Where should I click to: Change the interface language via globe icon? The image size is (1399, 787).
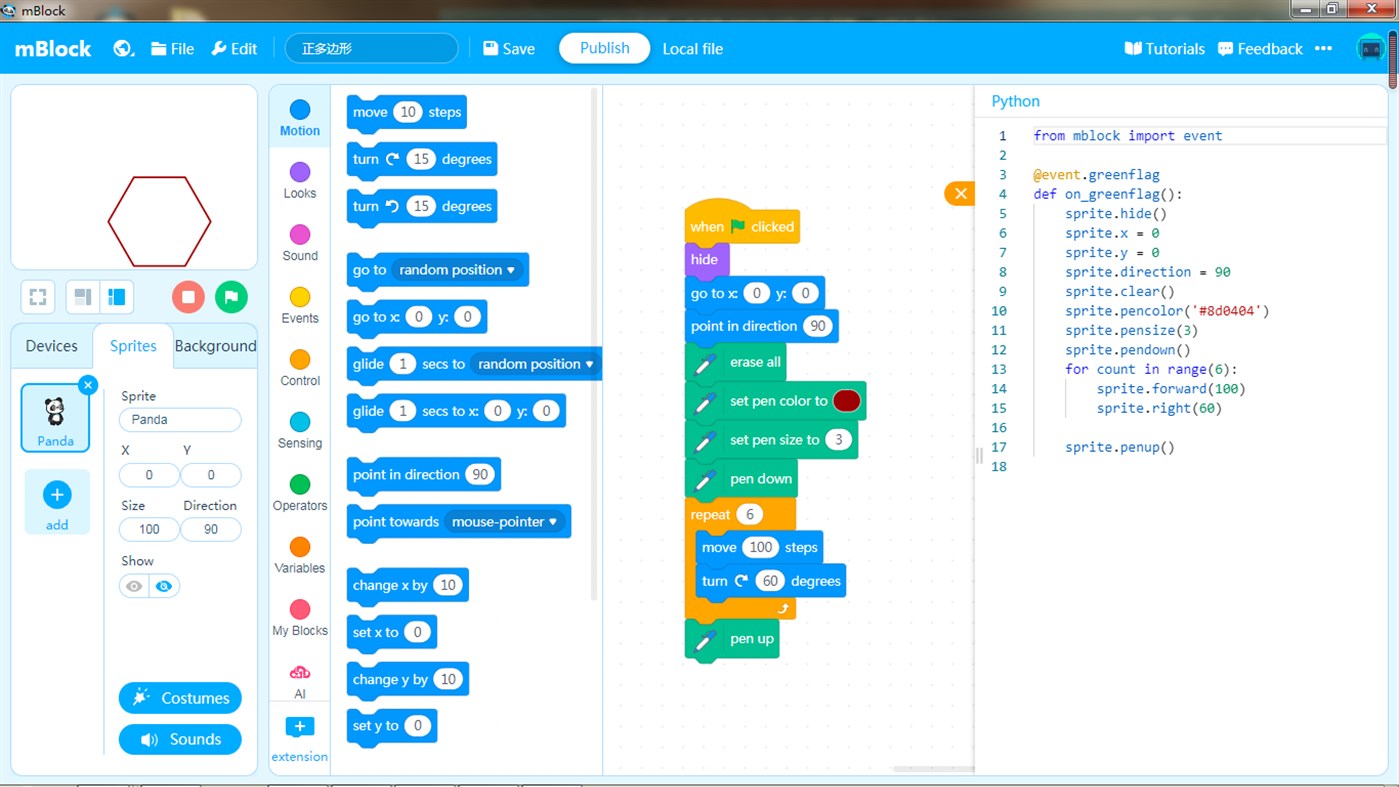click(x=123, y=48)
